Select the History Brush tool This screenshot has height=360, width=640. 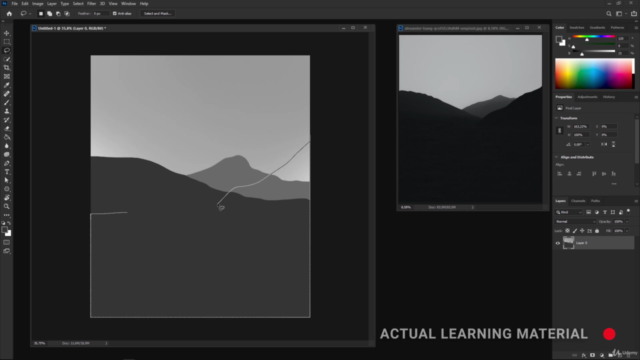7,120
